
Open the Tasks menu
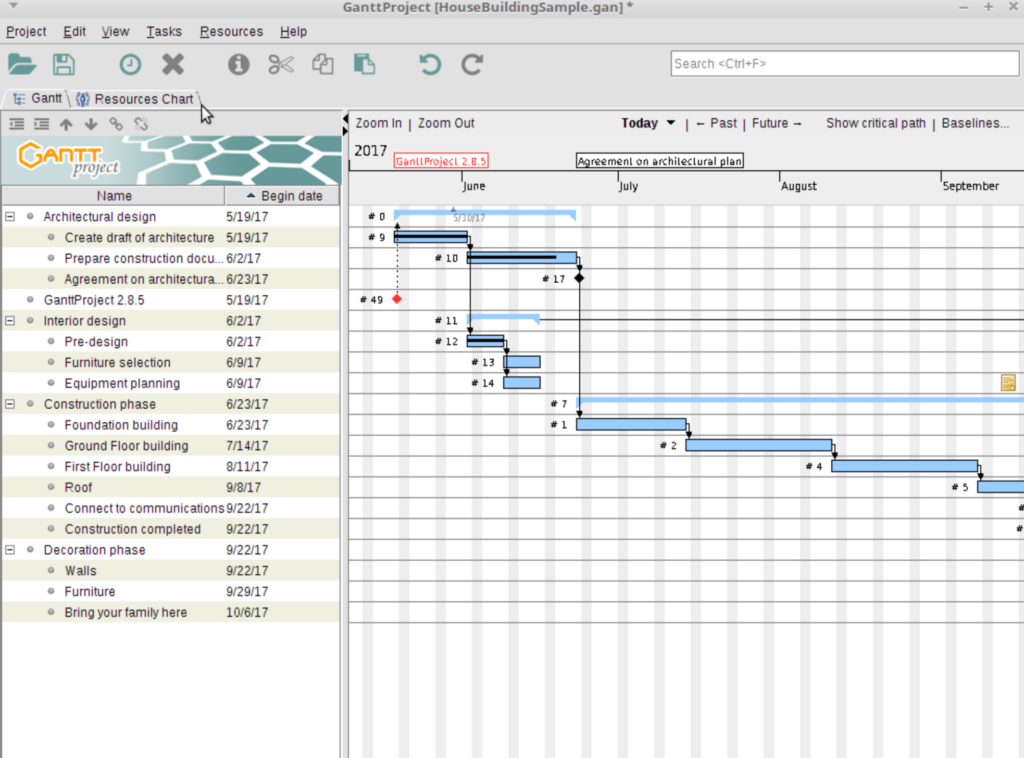(164, 31)
